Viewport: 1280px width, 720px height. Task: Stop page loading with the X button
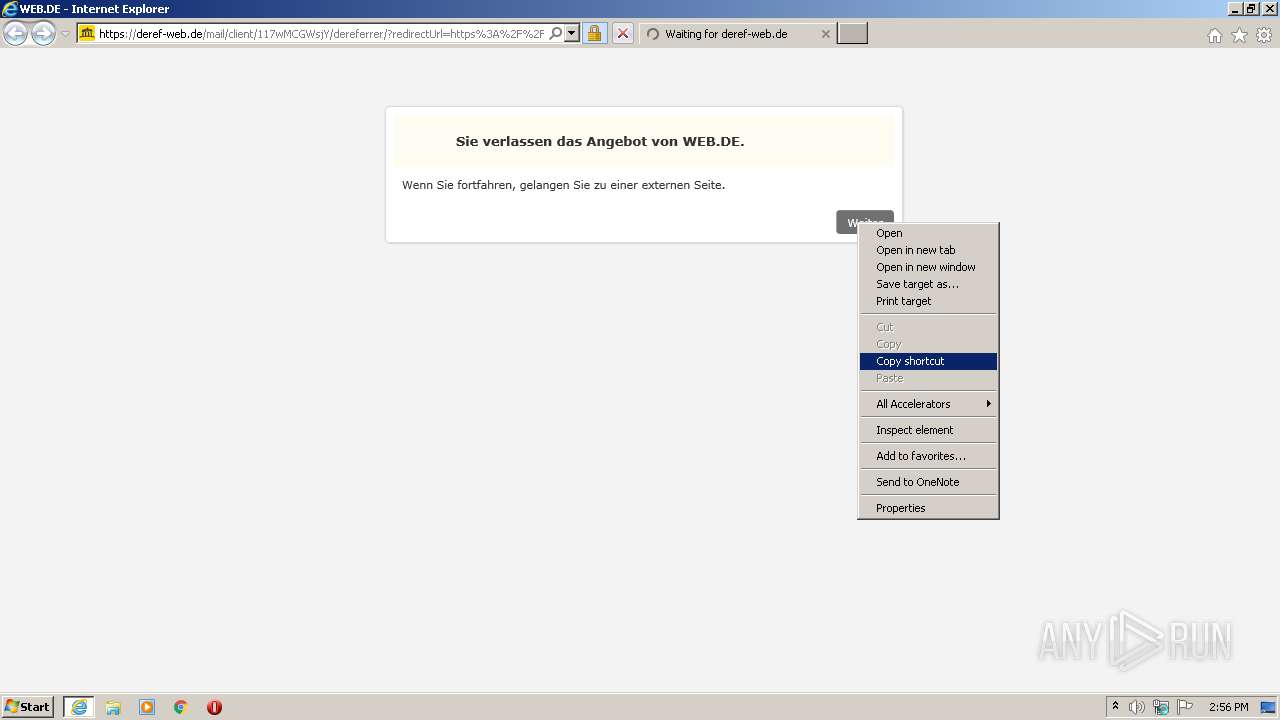[x=622, y=33]
